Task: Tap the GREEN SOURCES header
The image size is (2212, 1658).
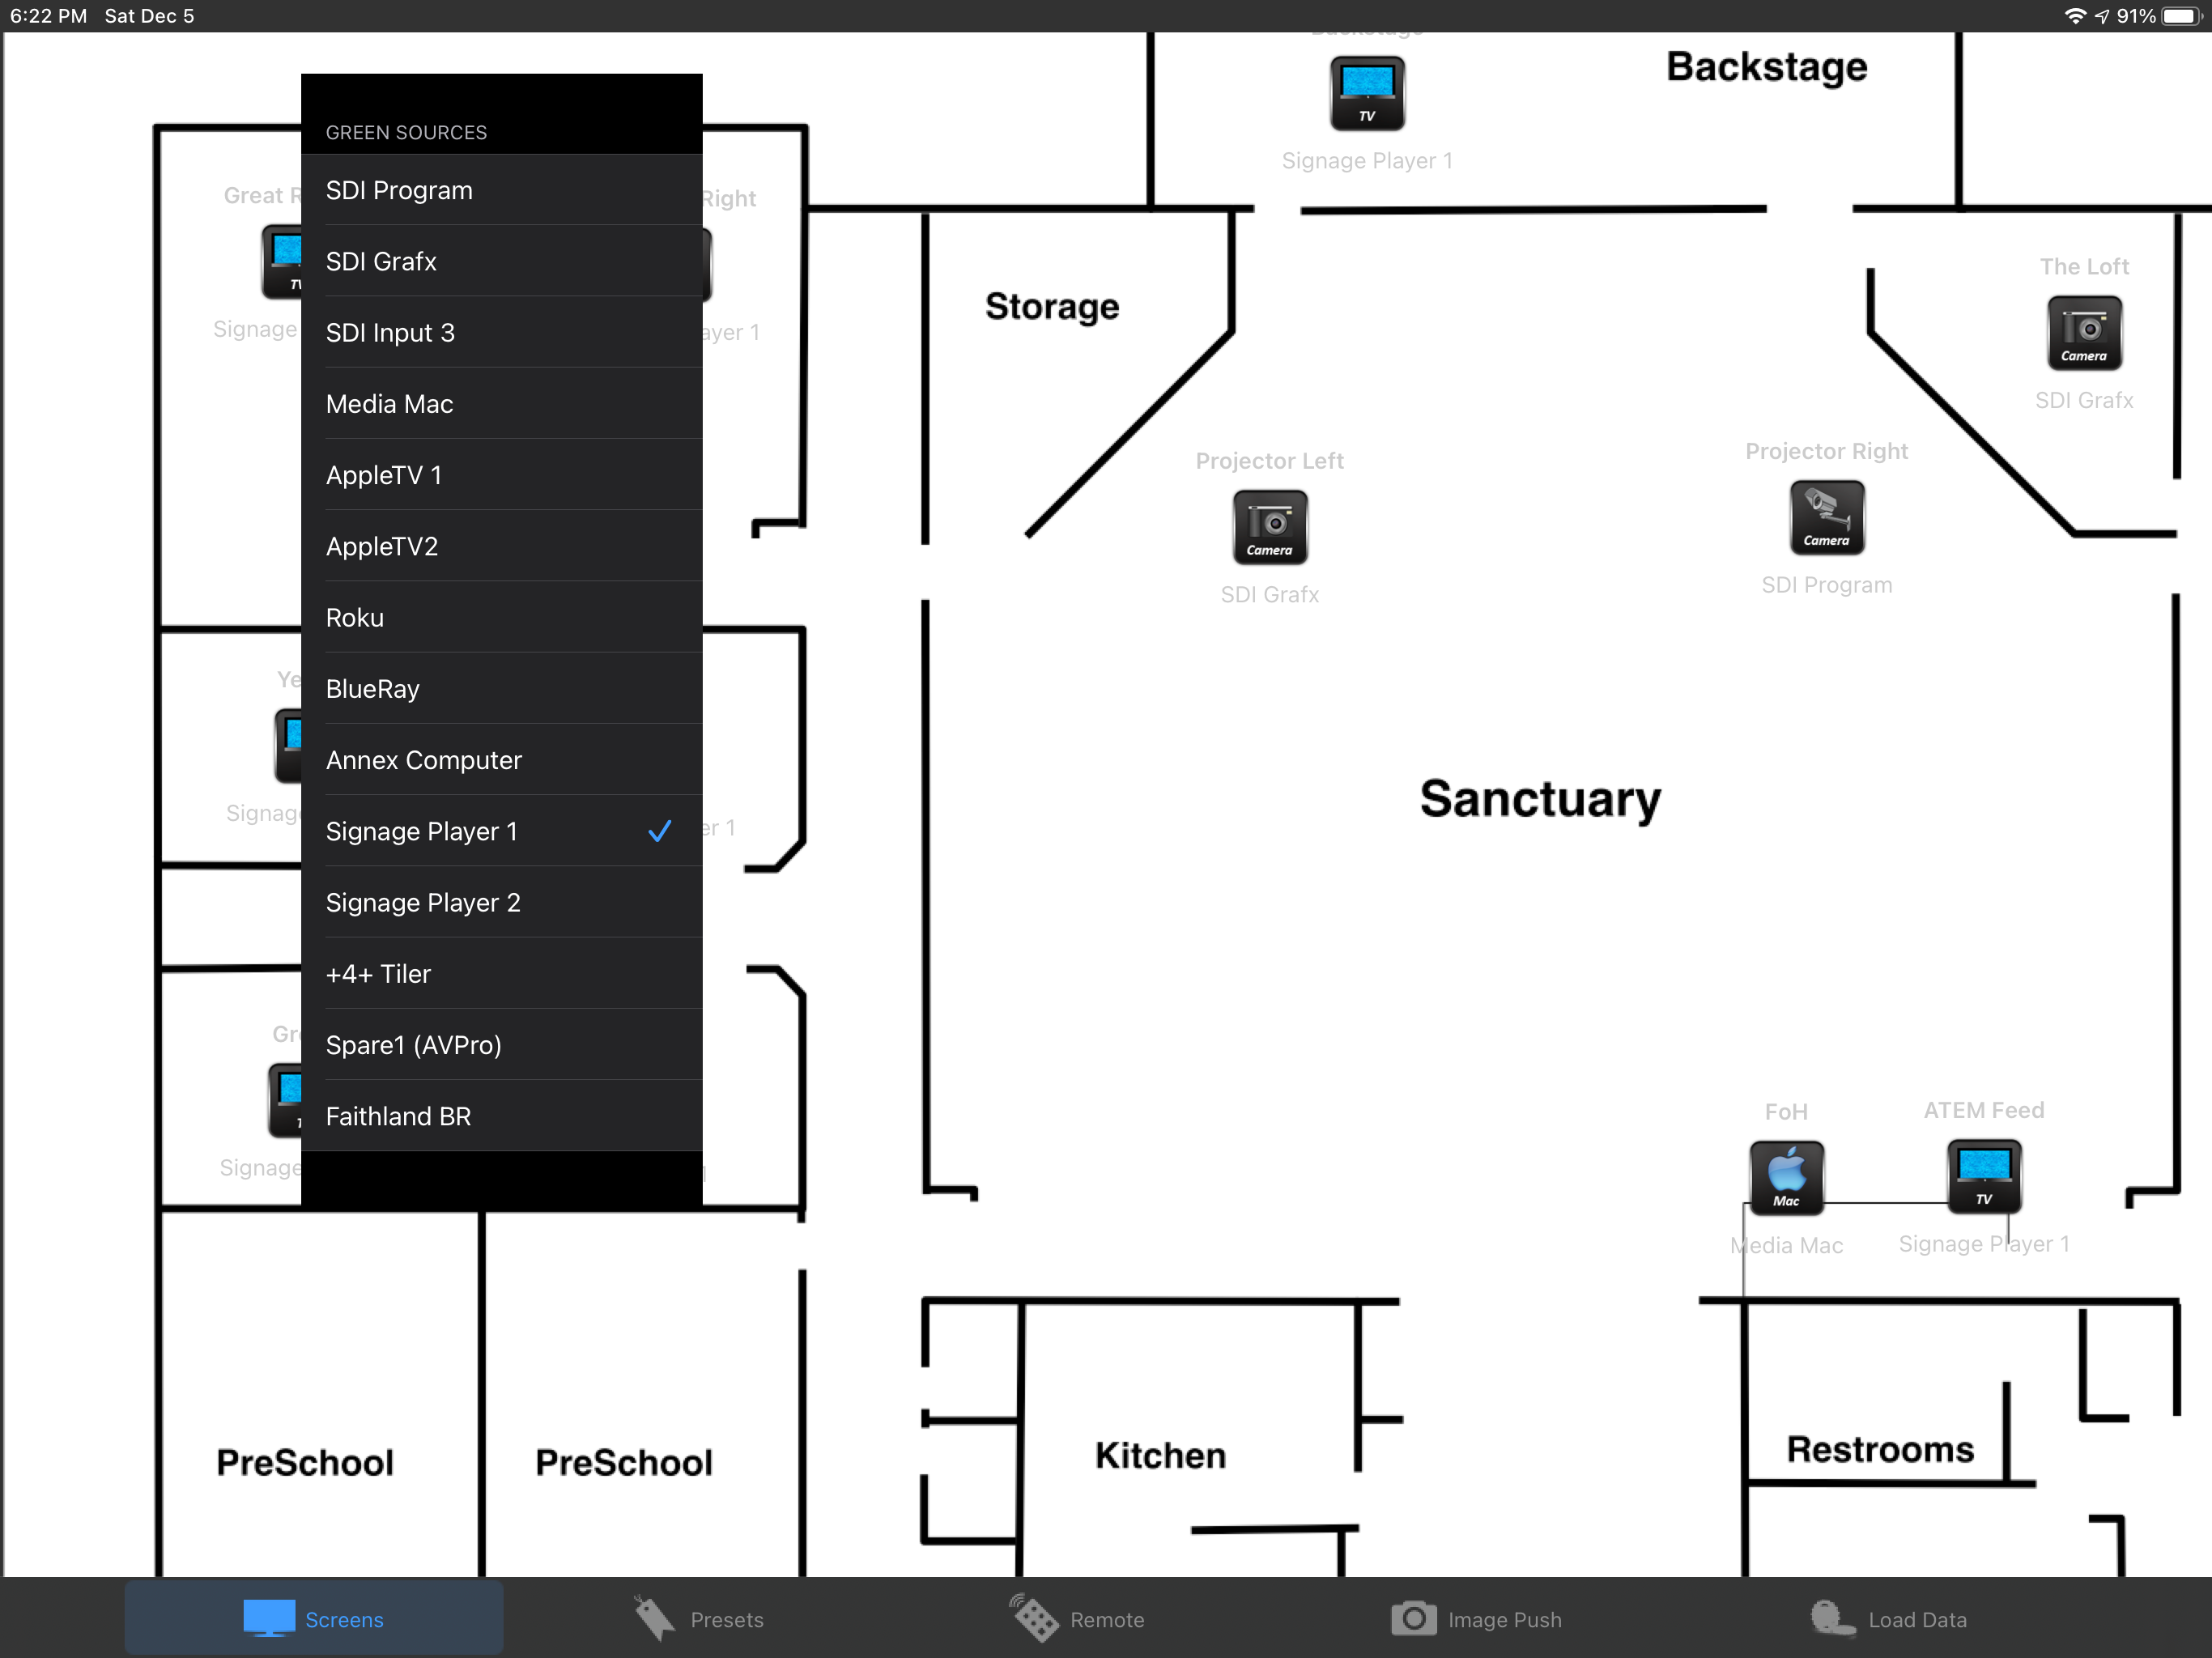Action: 406,133
